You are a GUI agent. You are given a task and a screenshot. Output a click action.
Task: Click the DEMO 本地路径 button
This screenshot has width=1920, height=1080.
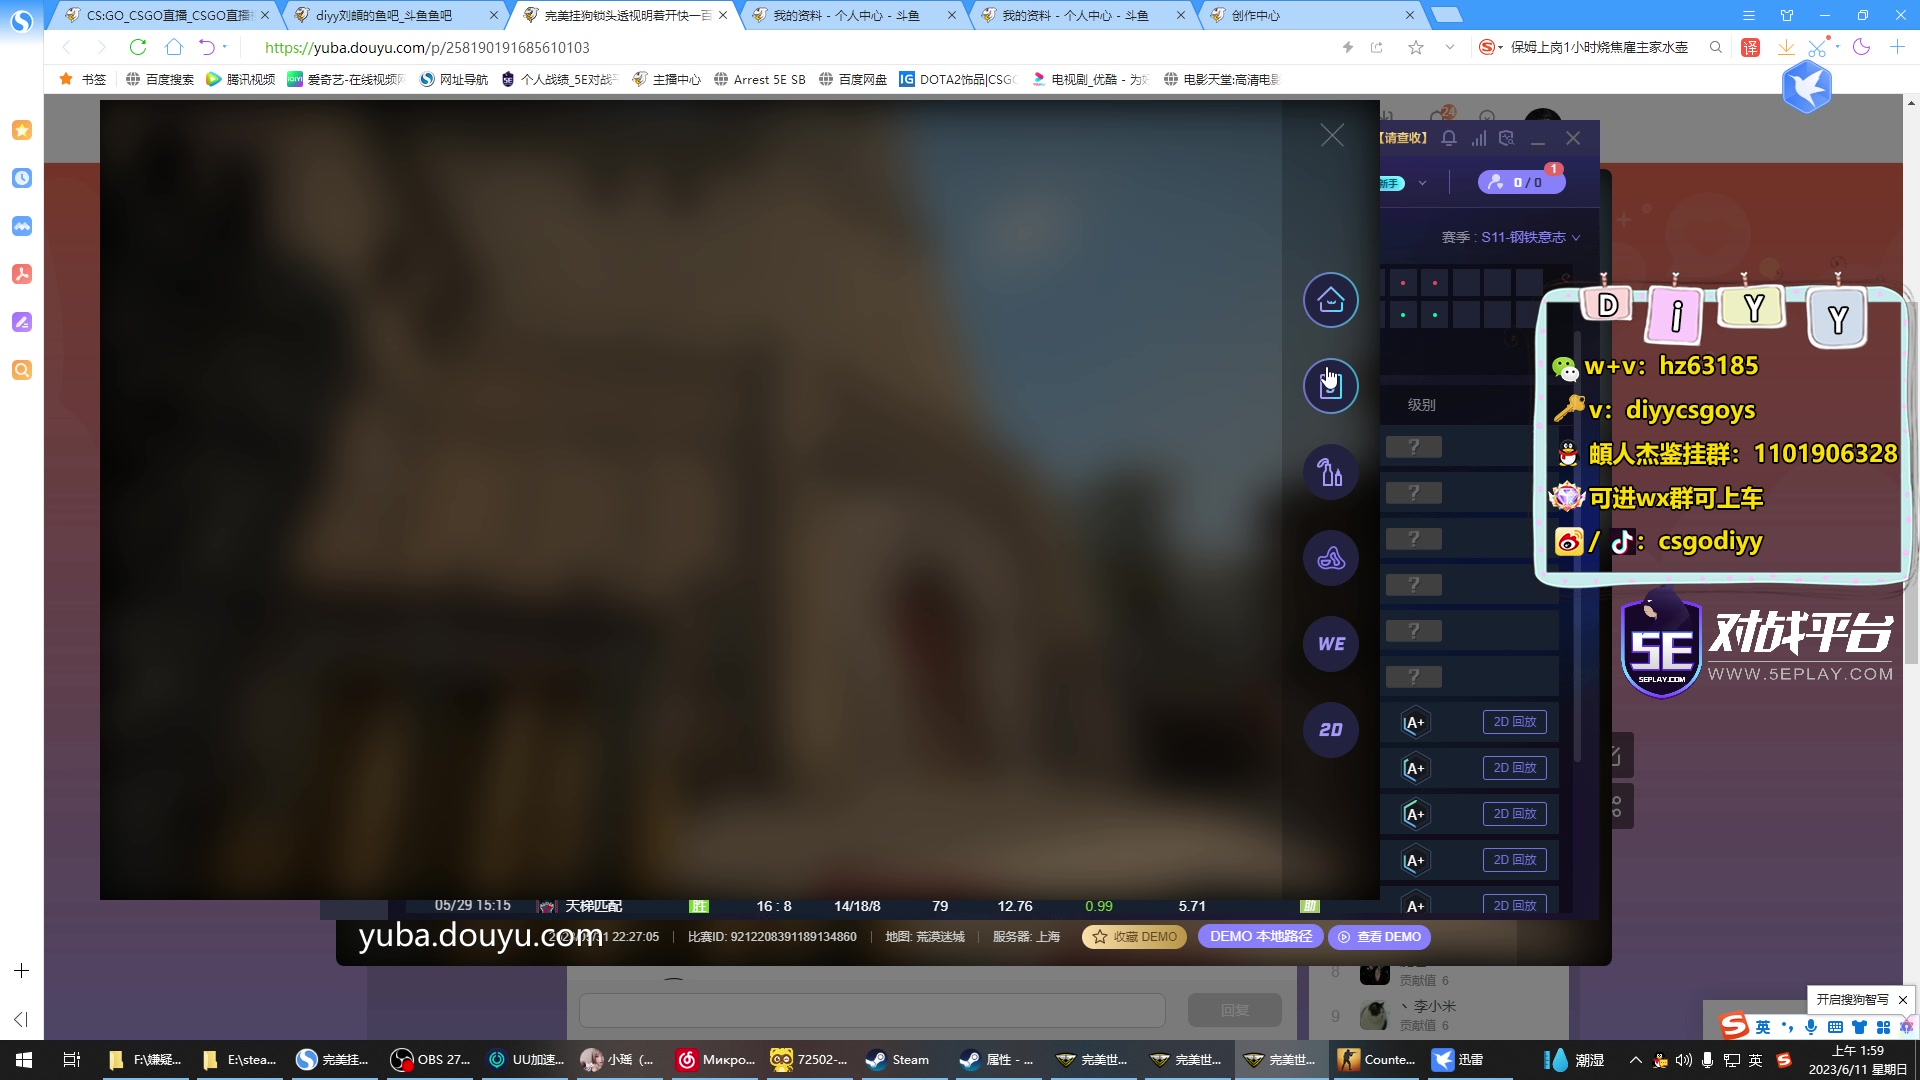click(1261, 937)
